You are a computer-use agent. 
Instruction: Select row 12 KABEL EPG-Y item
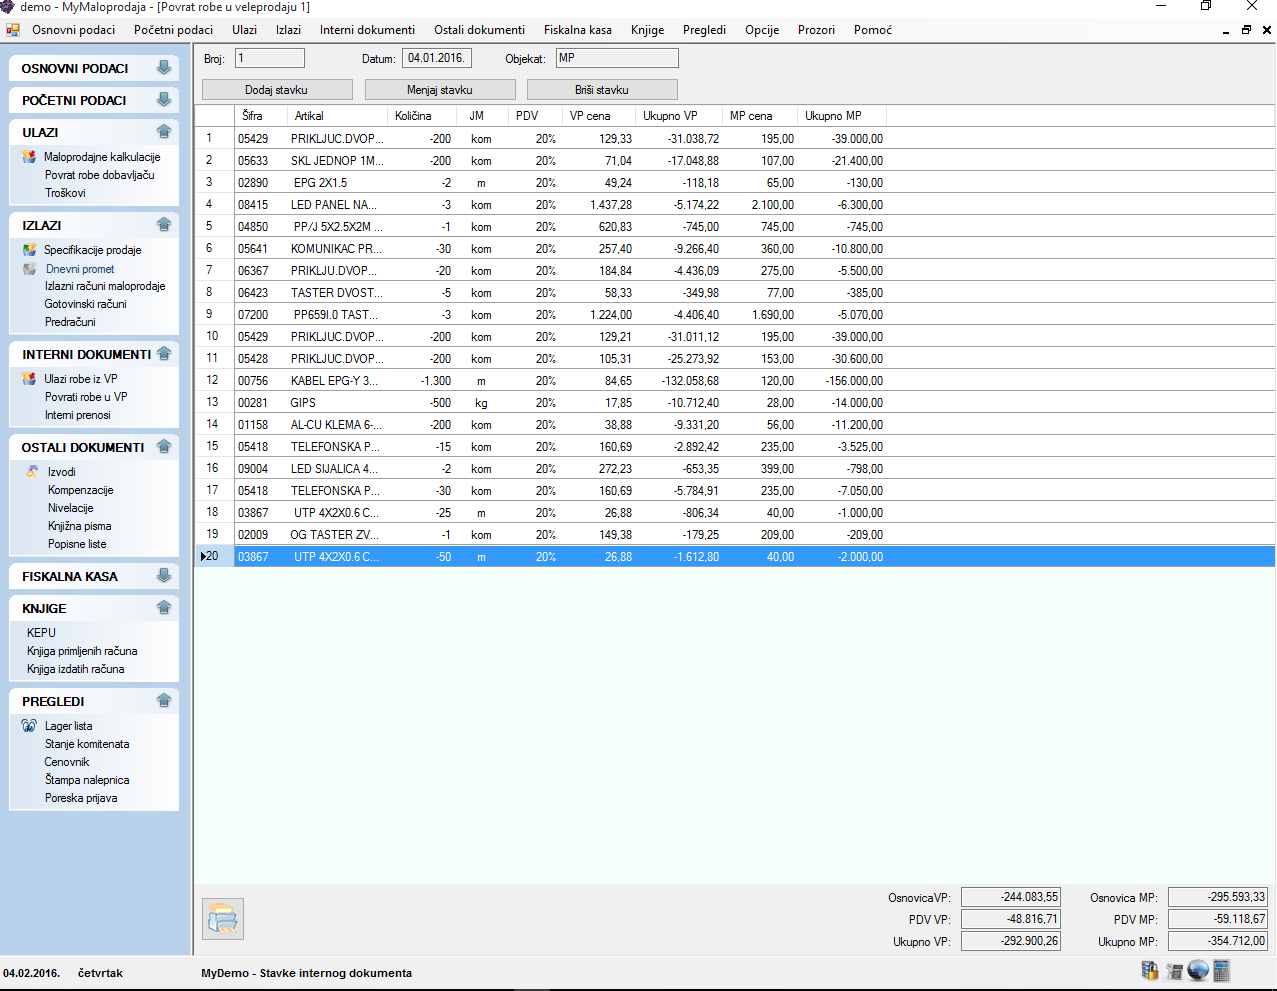pyautogui.click(x=334, y=381)
